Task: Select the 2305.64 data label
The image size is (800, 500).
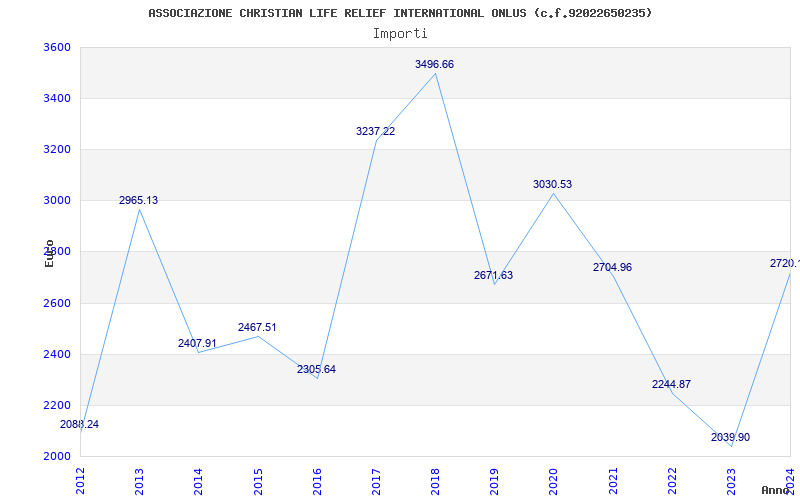Action: click(x=316, y=369)
